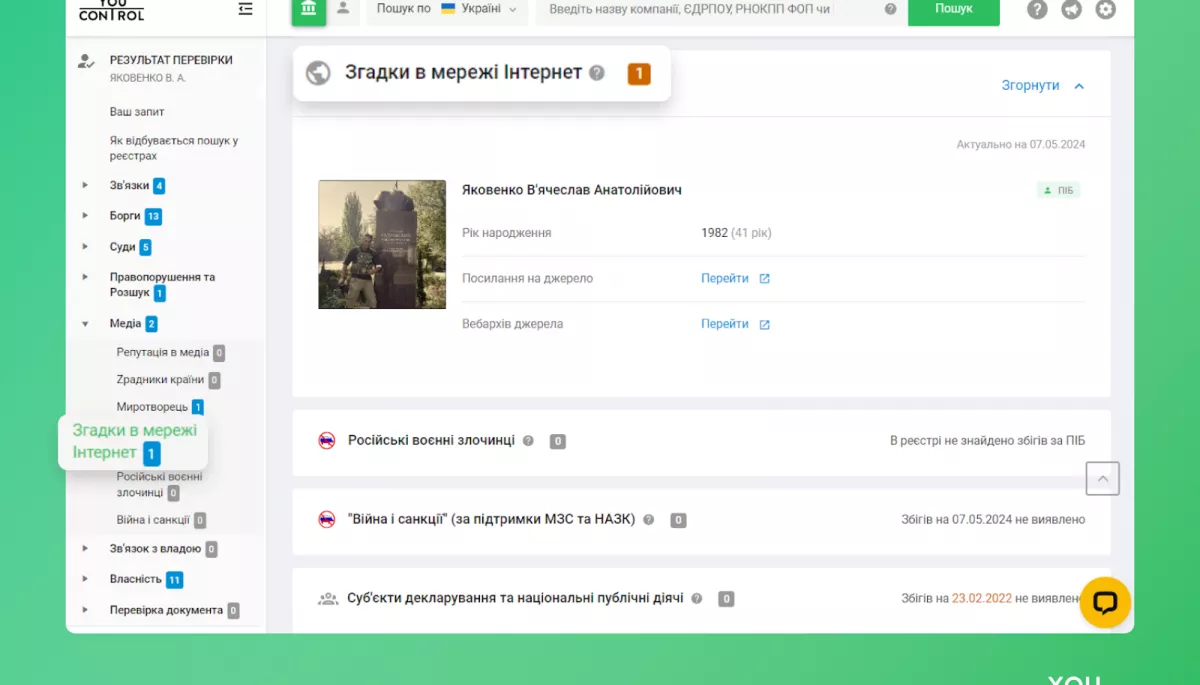Click person name Яковенко В'ячеслав Анатолійович
The image size is (1200, 685).
[x=572, y=190]
